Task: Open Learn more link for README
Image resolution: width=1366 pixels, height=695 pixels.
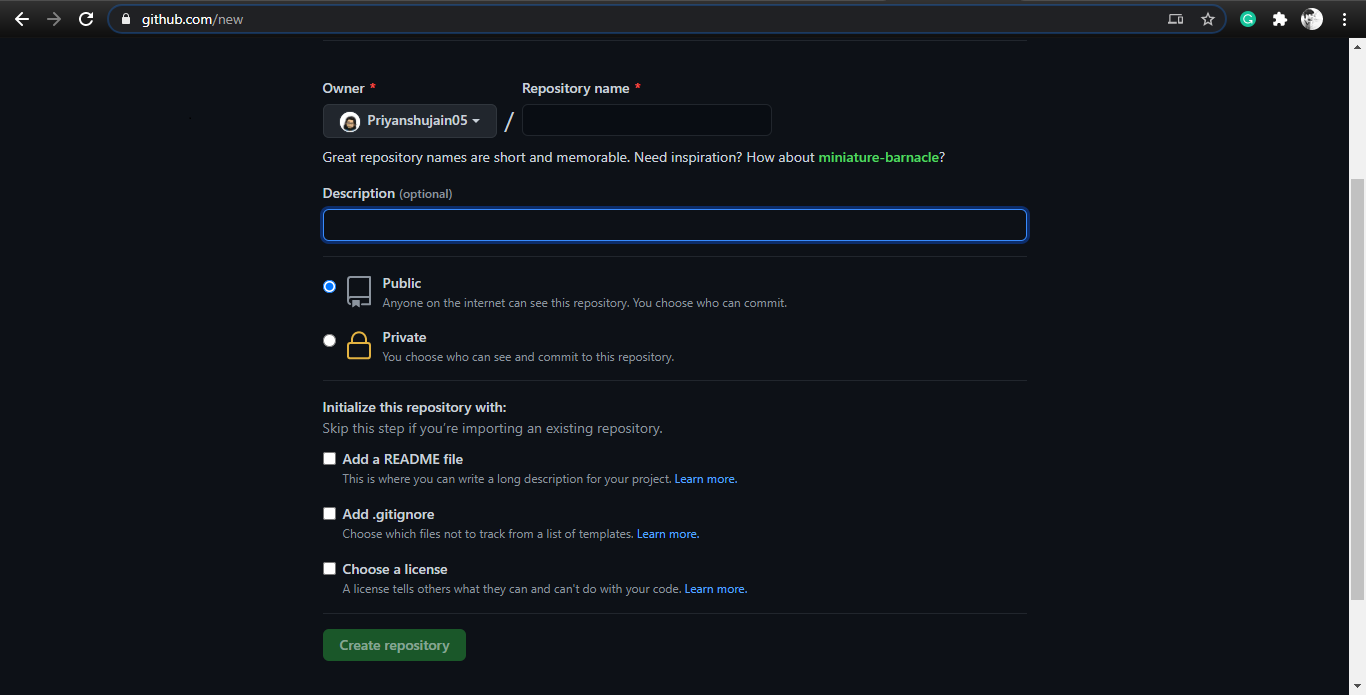Action: pos(705,479)
